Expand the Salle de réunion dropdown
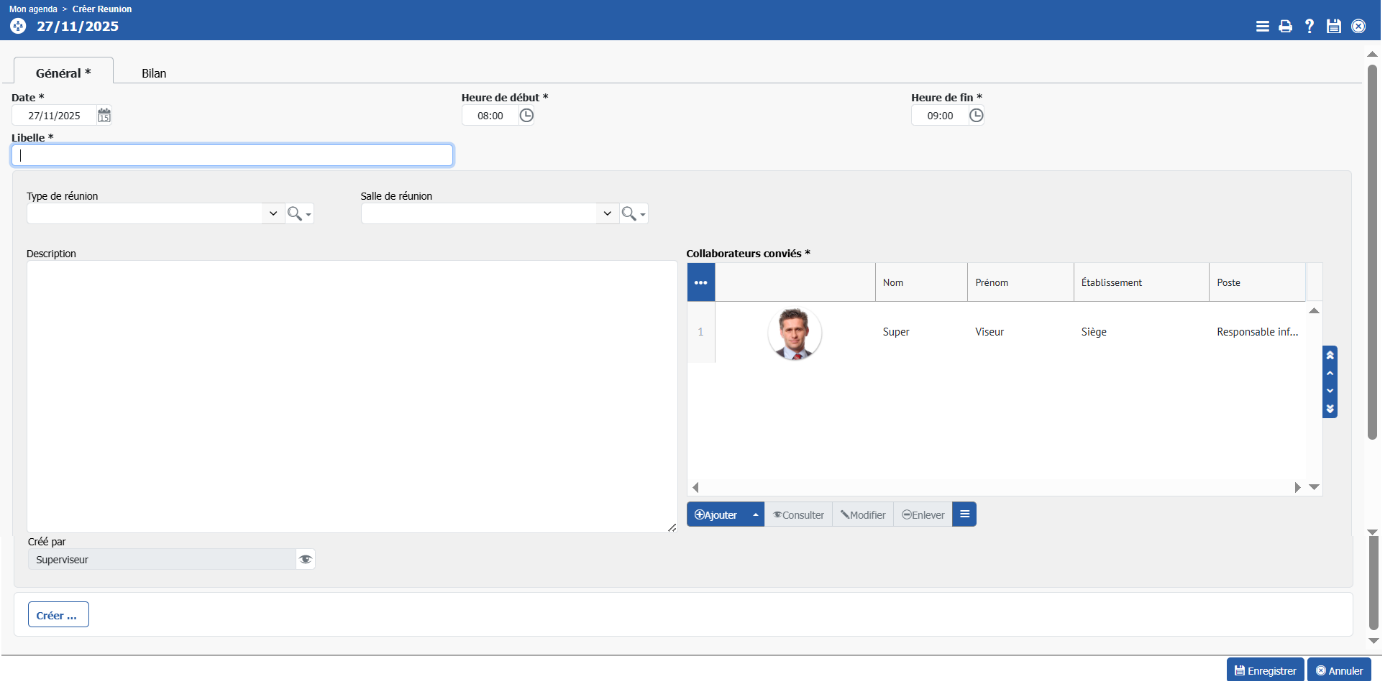Image resolution: width=1385 pixels, height=684 pixels. click(607, 214)
